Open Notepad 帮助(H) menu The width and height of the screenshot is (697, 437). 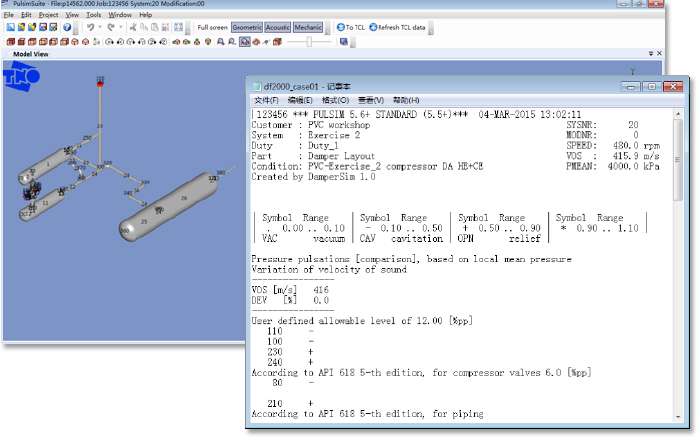(406, 100)
